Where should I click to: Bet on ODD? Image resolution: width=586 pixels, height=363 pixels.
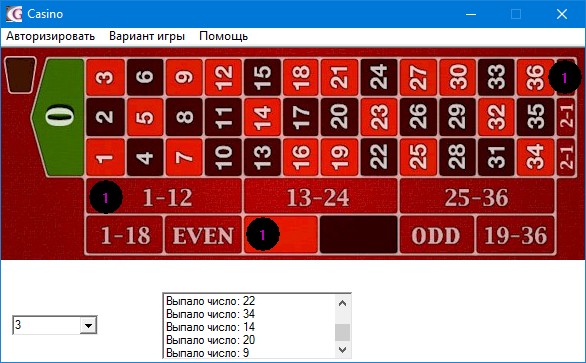click(x=436, y=235)
